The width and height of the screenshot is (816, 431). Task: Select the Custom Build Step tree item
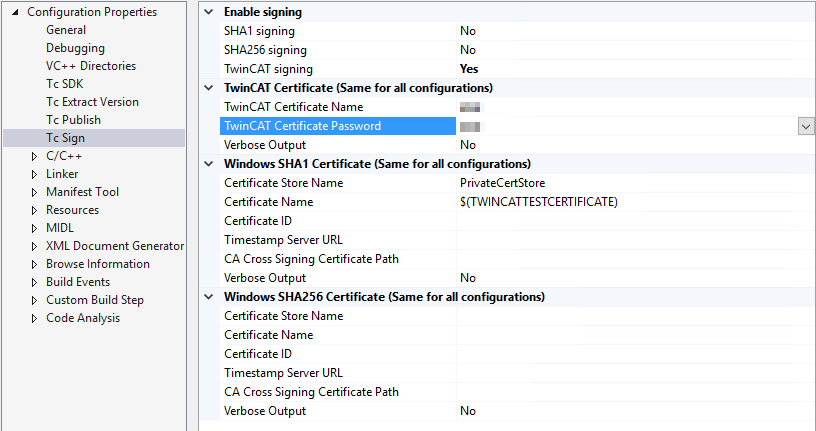coord(95,300)
